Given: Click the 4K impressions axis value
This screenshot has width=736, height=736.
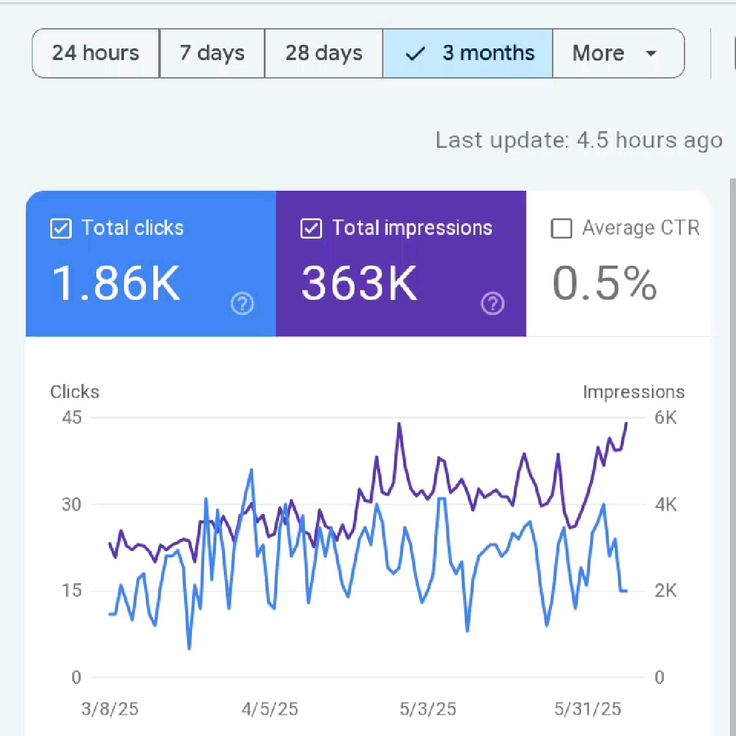Looking at the screenshot, I should coord(666,505).
